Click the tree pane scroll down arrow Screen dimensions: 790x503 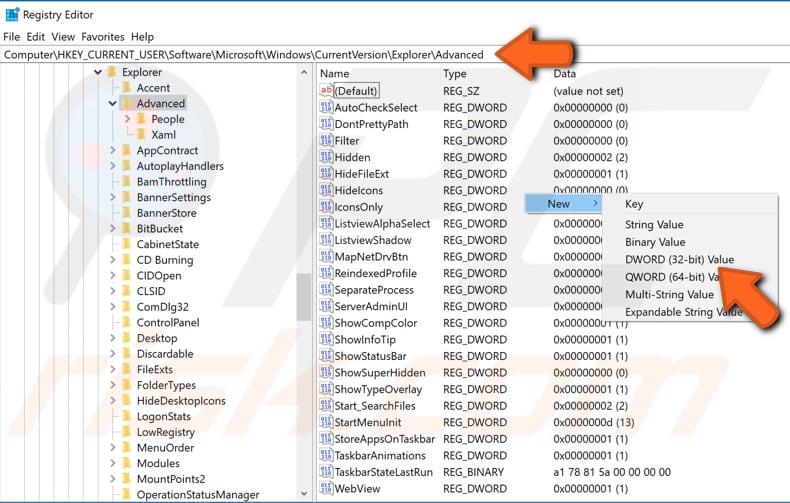[x=304, y=493]
